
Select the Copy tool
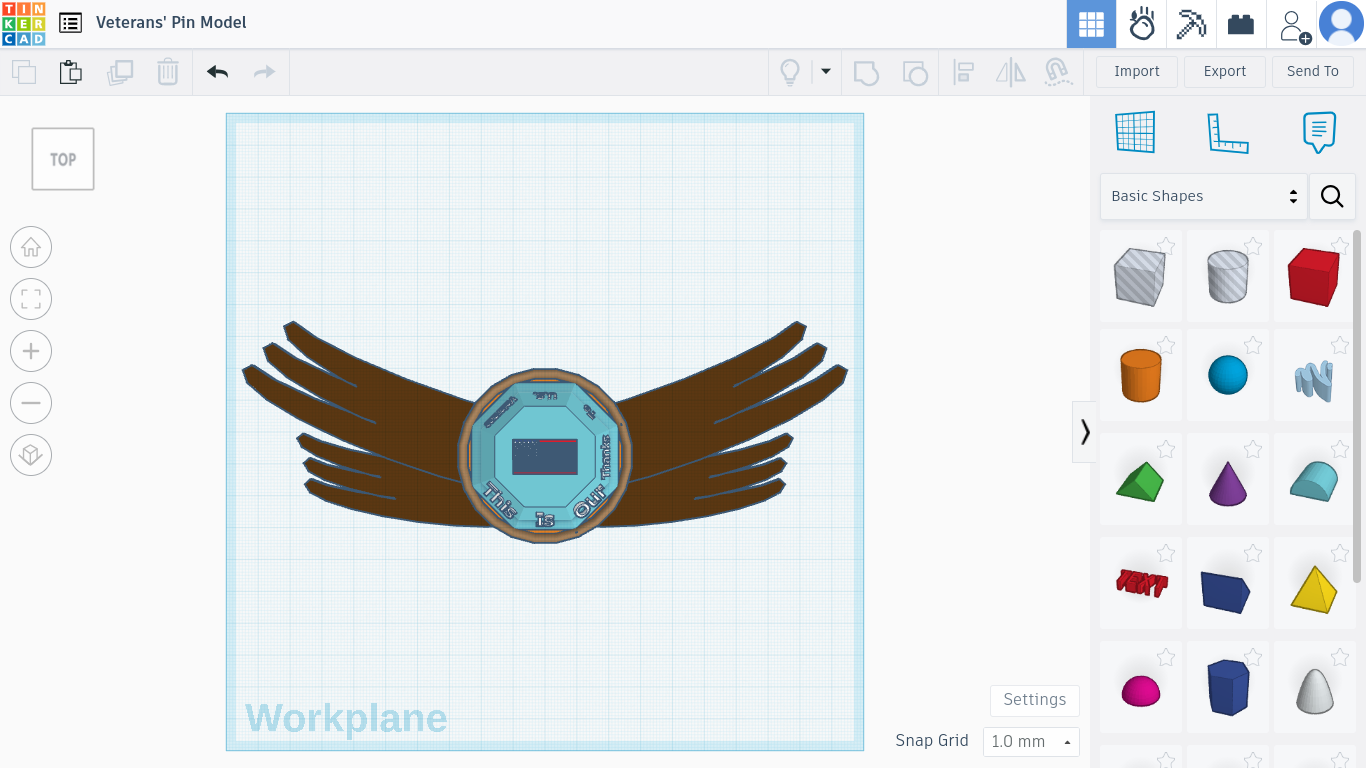[23, 72]
